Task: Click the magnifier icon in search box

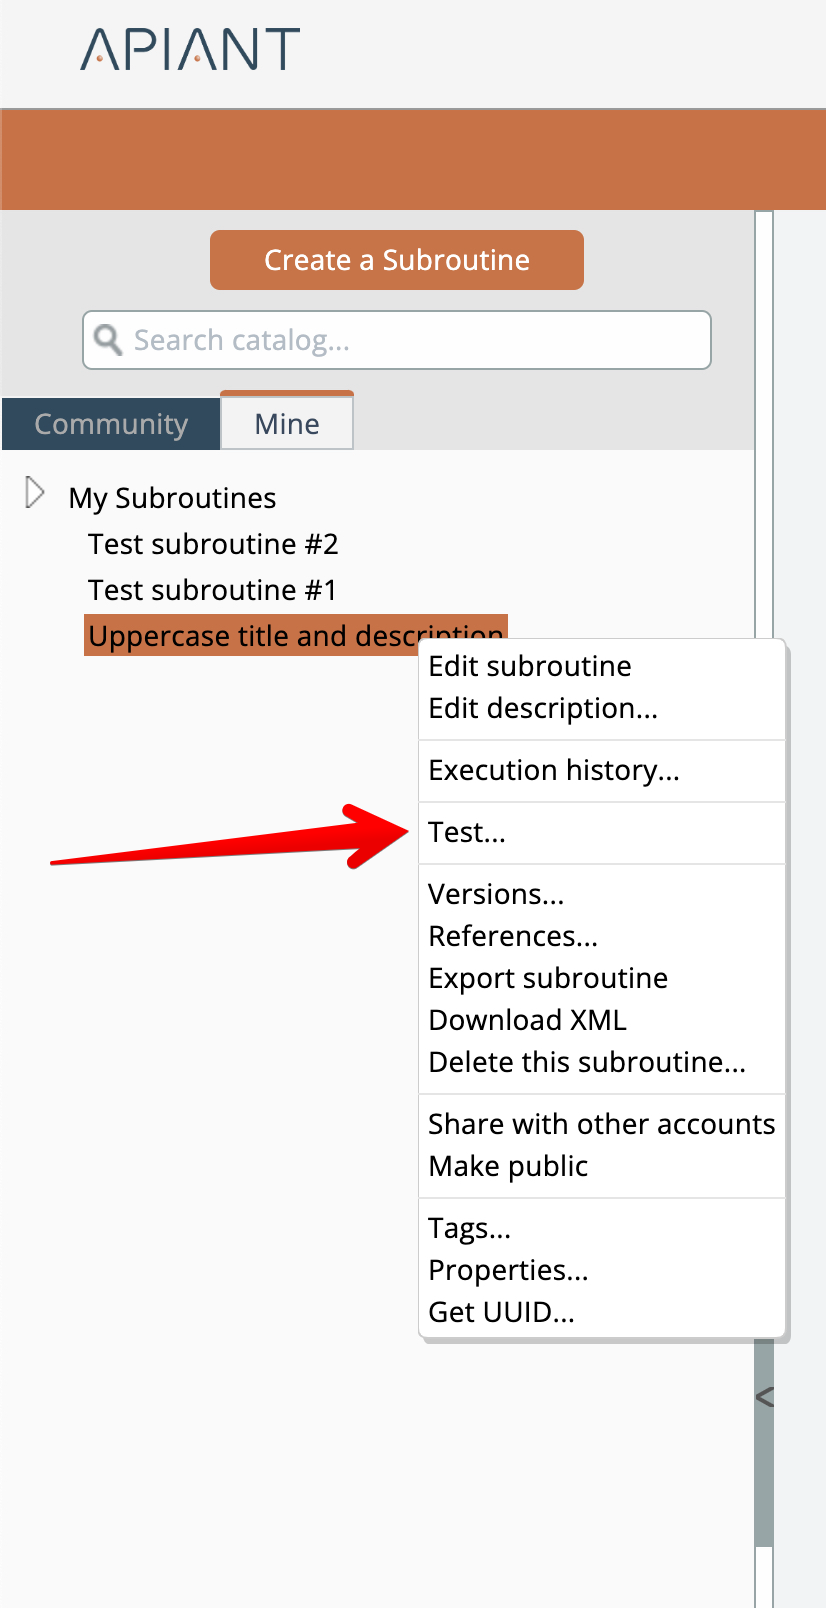Action: click(107, 340)
